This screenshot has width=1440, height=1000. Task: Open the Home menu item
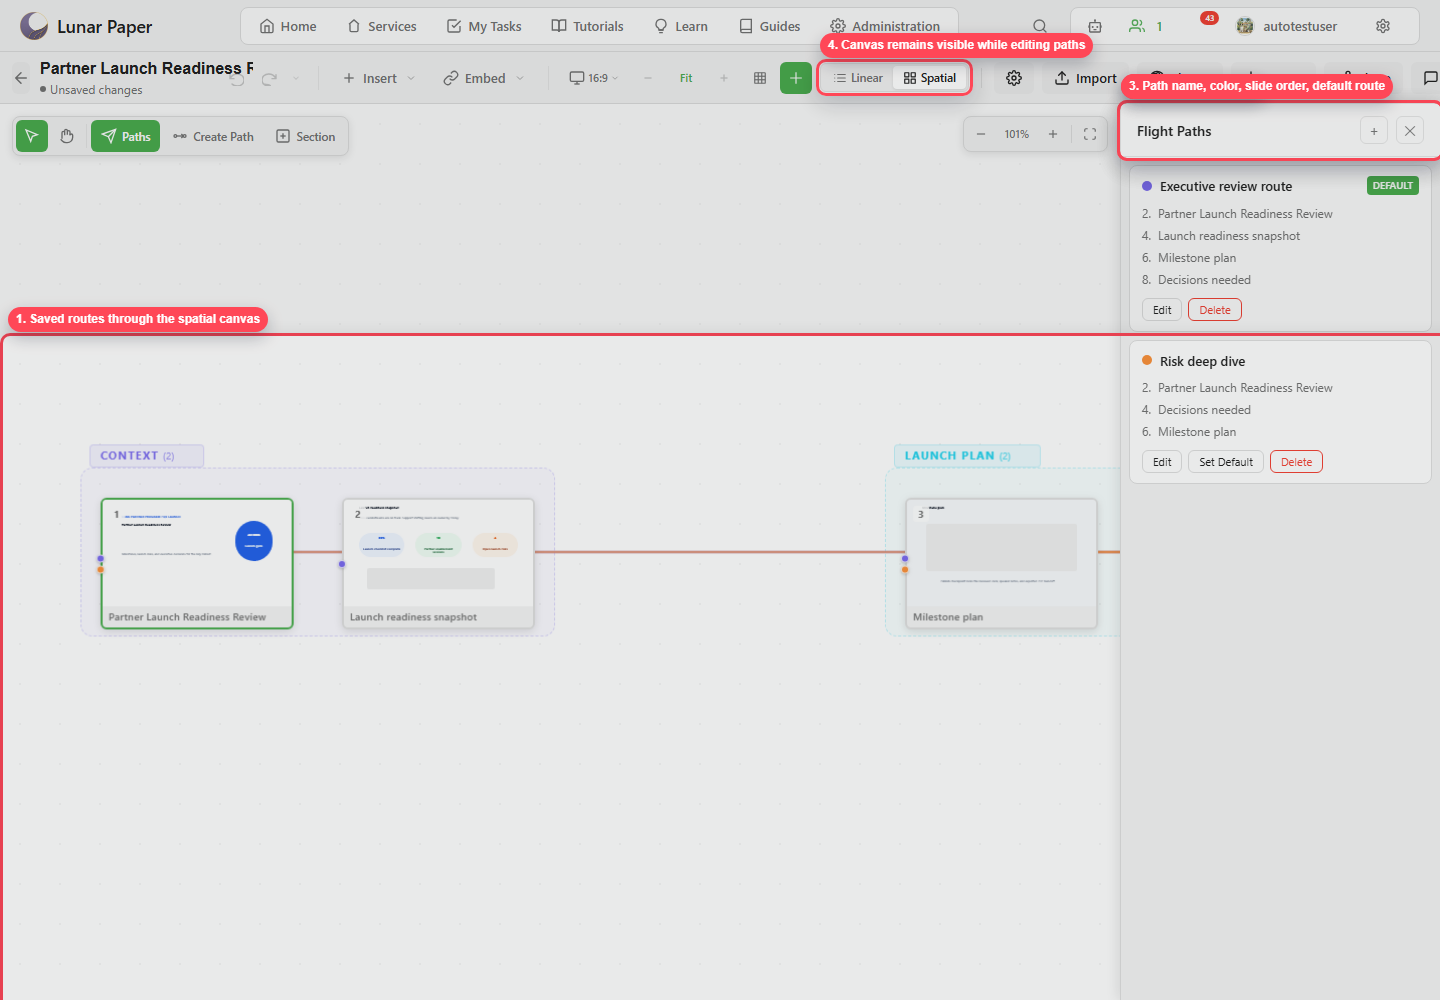pos(288,26)
